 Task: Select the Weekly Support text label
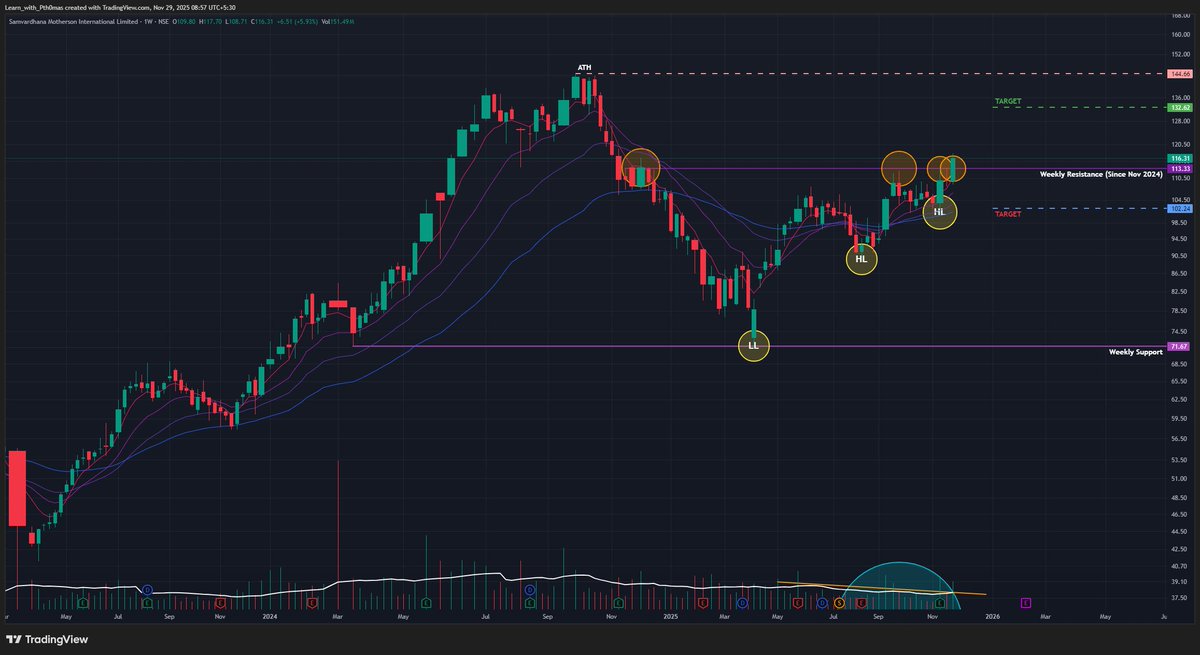click(1135, 352)
